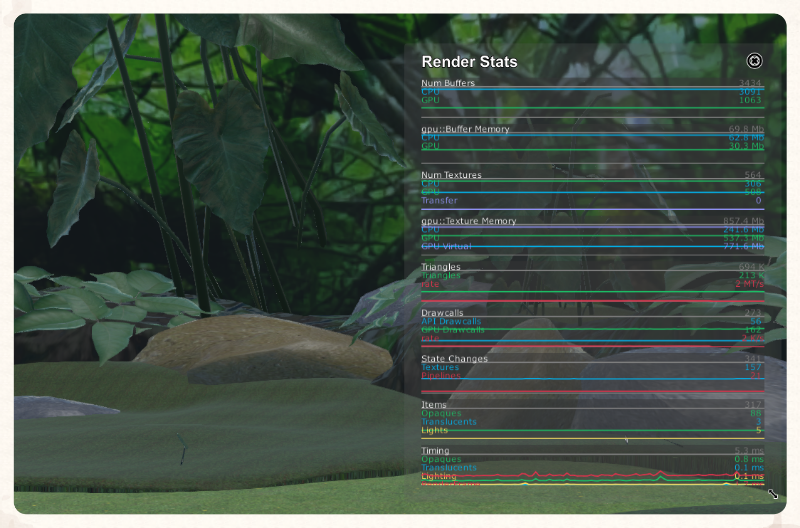800x528 pixels.
Task: Click the resize handle at panel corner
Action: (773, 494)
